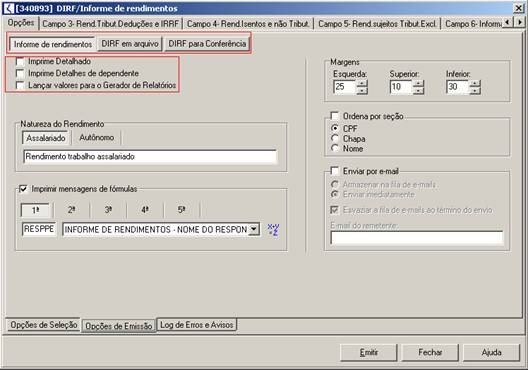Check Imprime Detalhes de dependente
The image size is (528, 370).
[x=20, y=73]
